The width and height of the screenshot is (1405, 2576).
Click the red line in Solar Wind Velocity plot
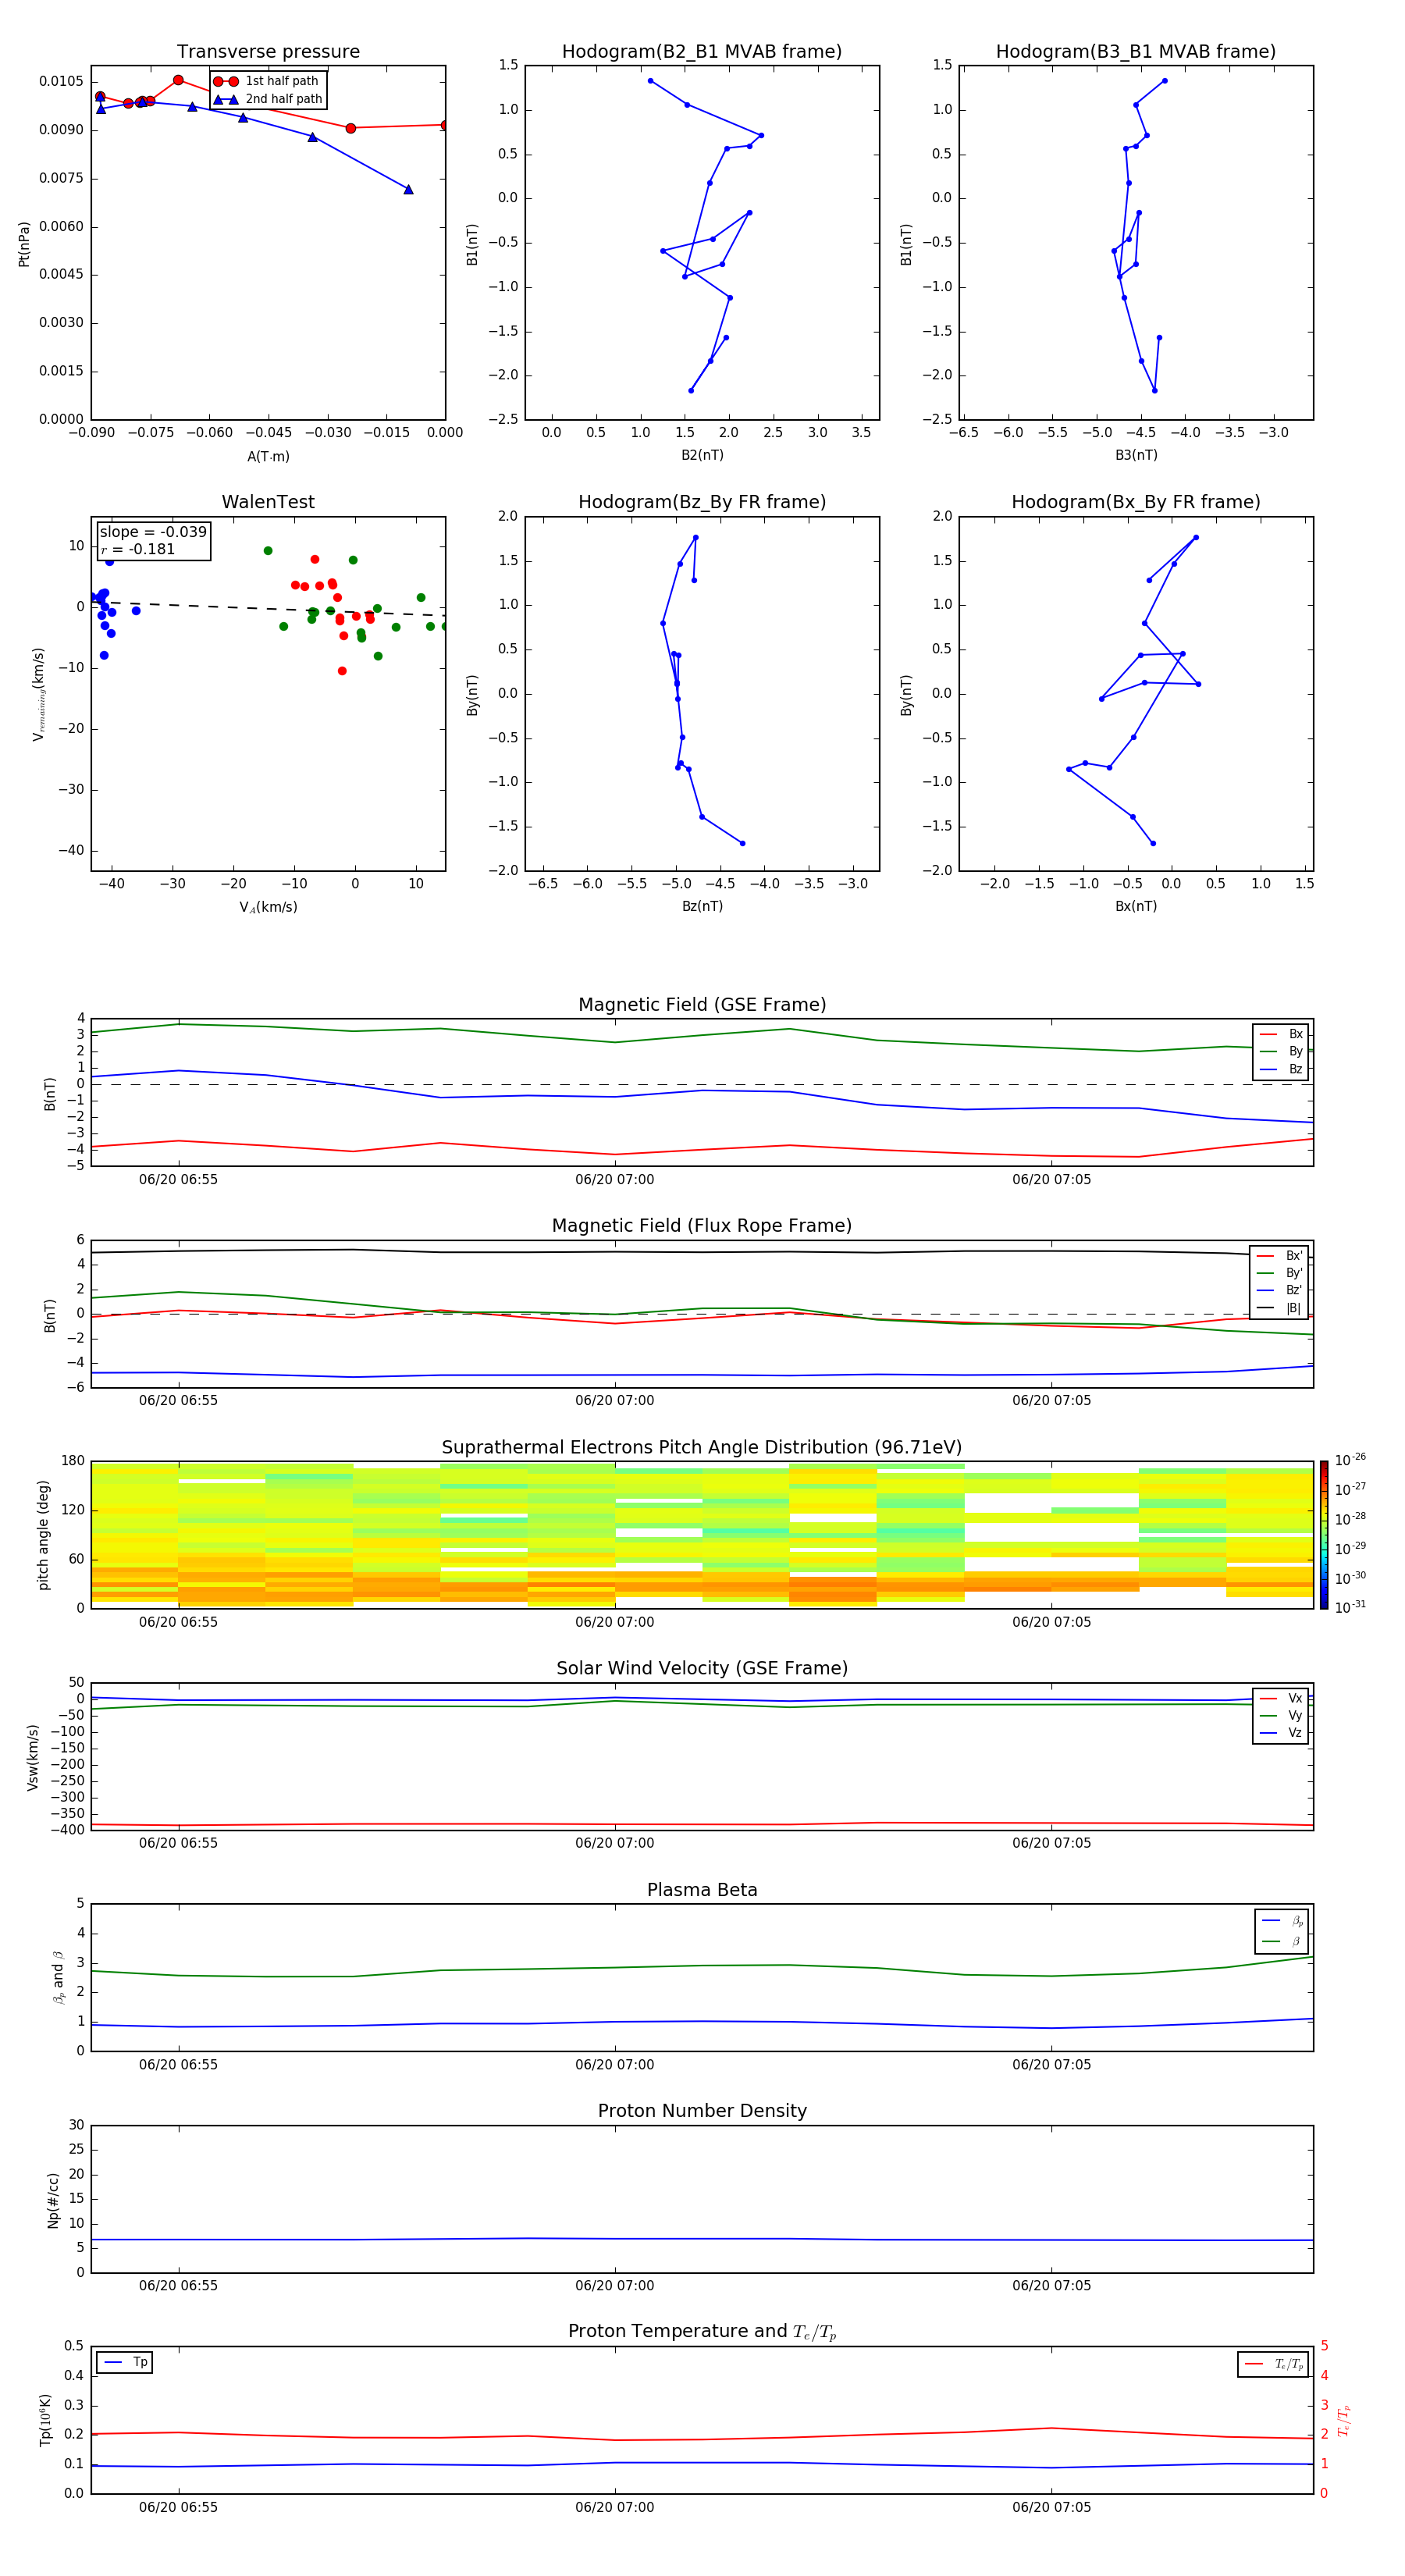click(x=700, y=1824)
